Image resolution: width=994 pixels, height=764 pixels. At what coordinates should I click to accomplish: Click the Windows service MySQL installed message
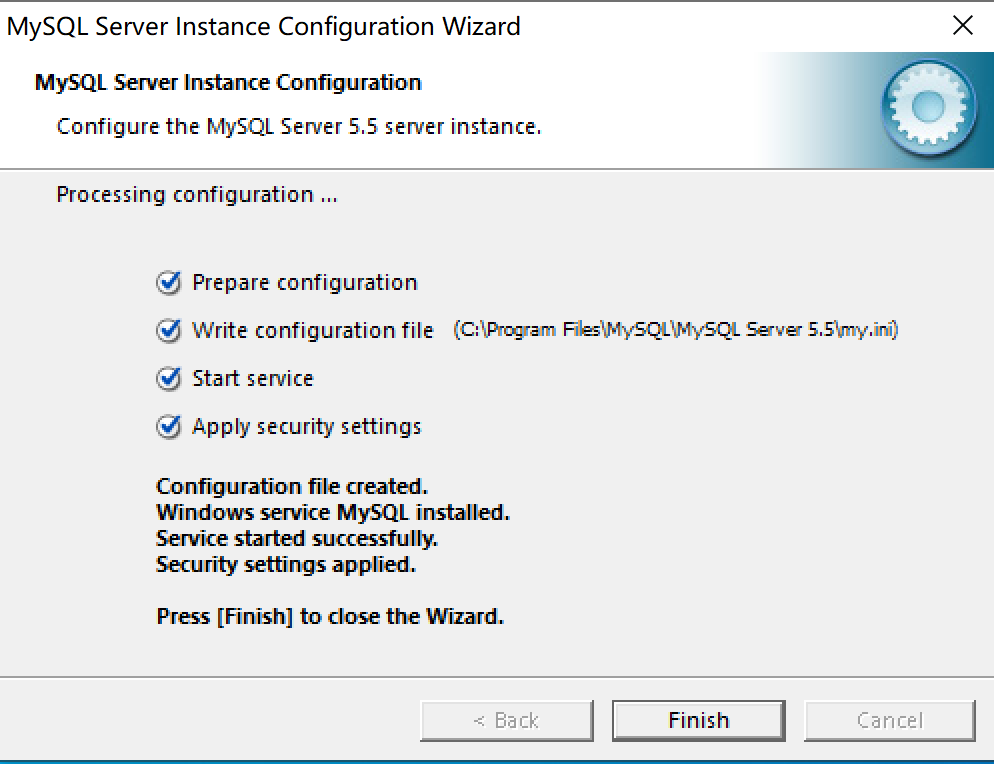333,513
